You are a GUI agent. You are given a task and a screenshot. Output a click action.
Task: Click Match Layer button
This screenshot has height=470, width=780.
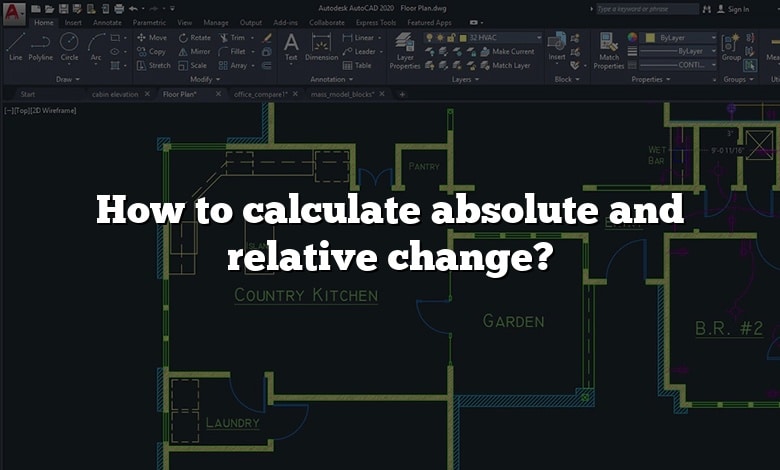point(505,65)
